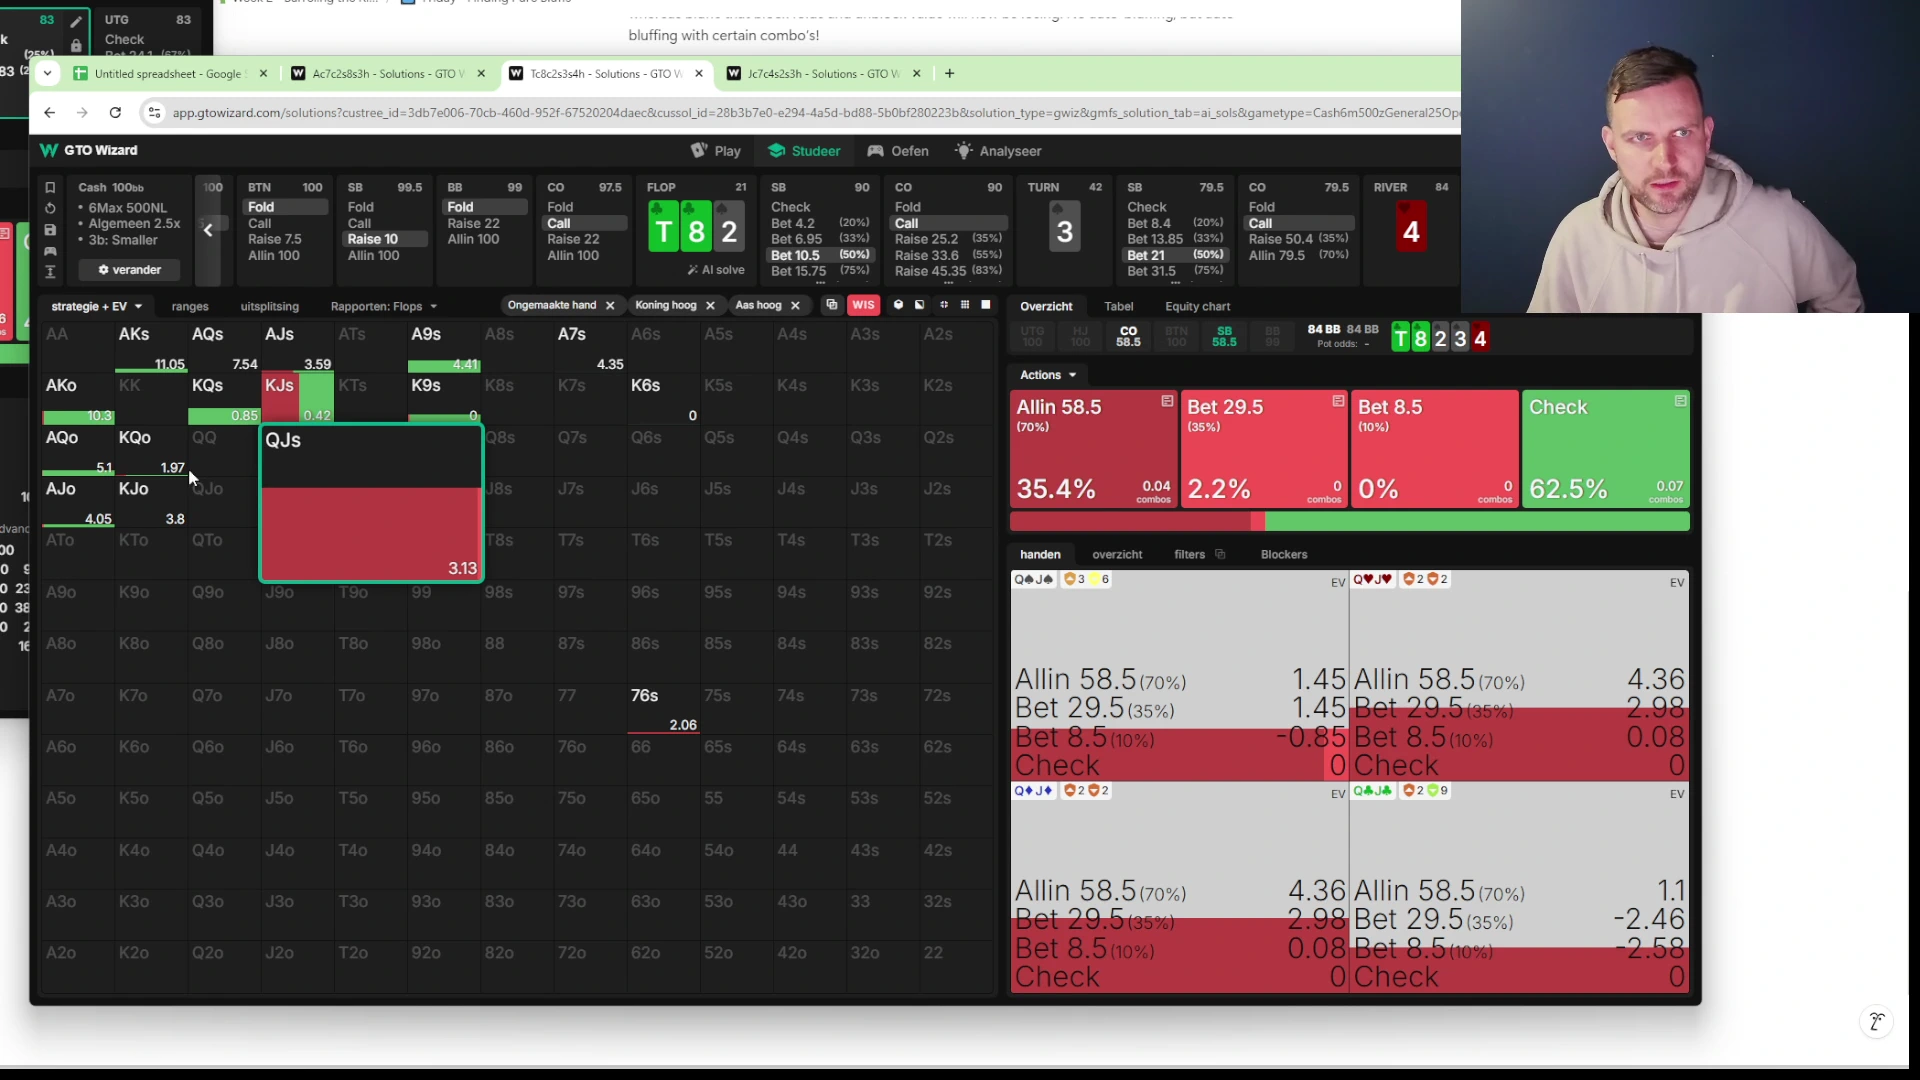Click the collapse-height icon at sidebar bottom
Screen dimensions: 1920x1080
pos(50,271)
